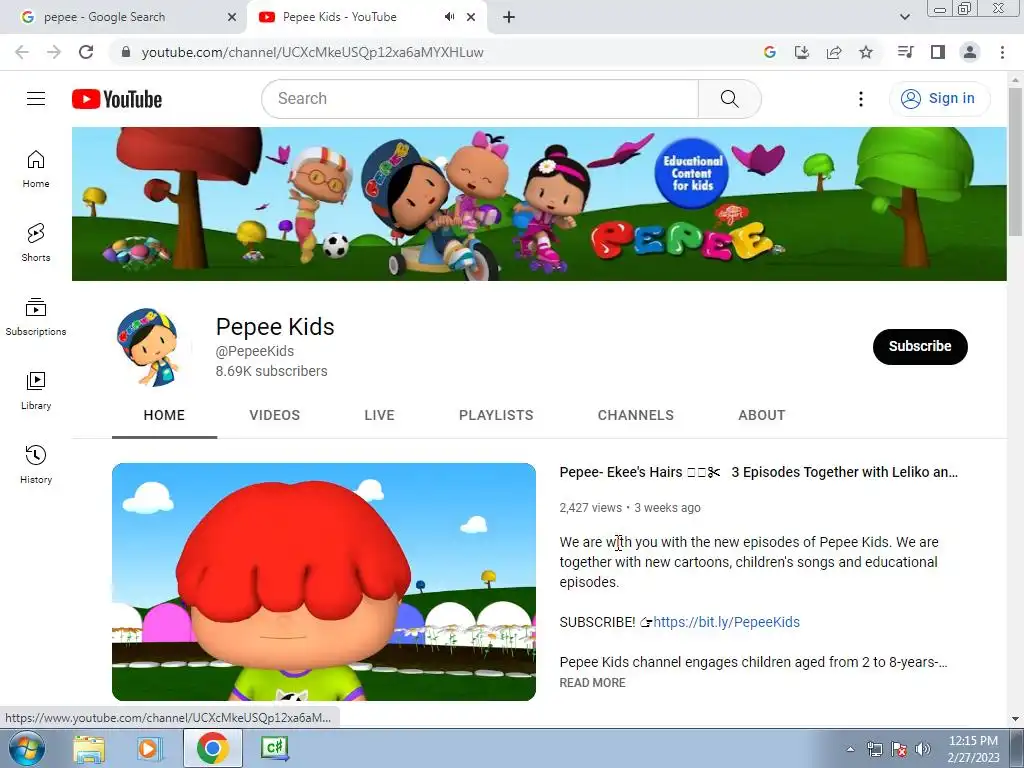Click the Google icon in the address bar
The image size is (1024, 768).
(x=770, y=52)
